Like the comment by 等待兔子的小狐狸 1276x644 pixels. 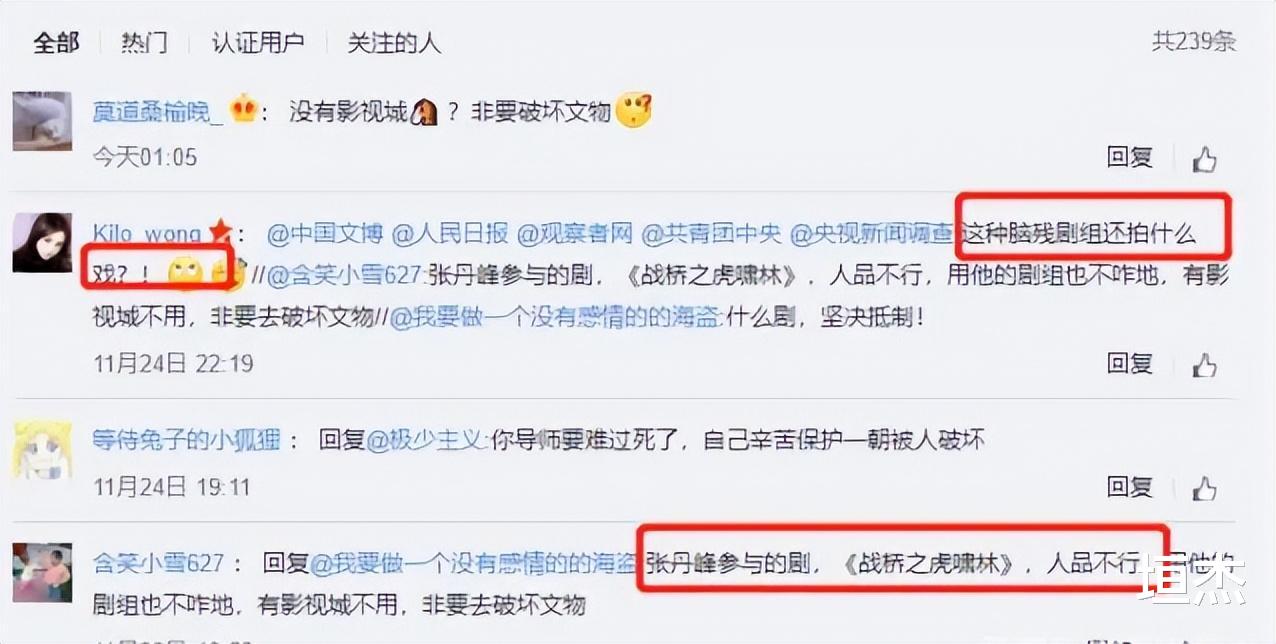coord(1204,489)
